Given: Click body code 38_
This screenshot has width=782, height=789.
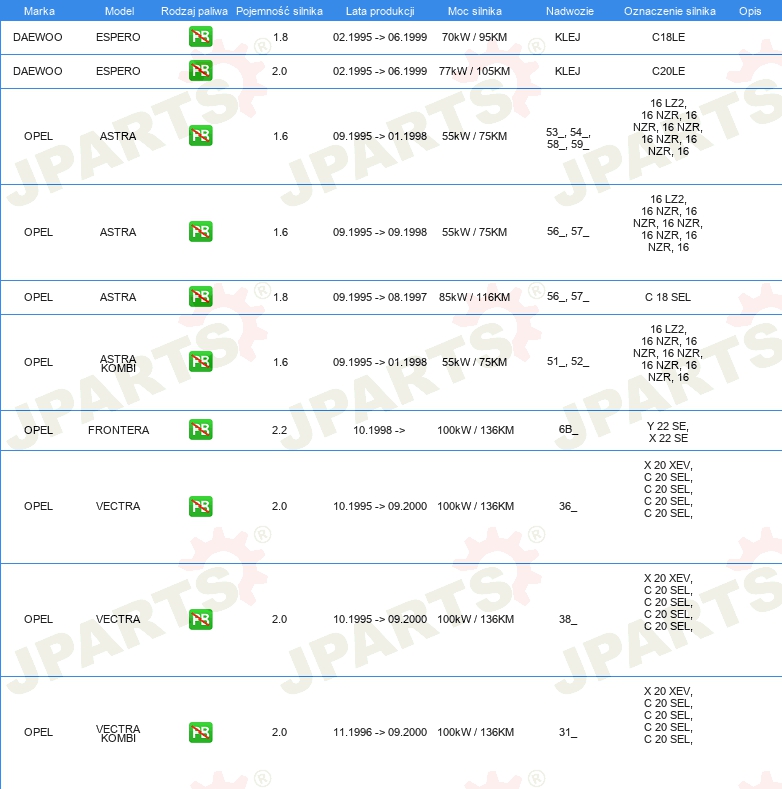Looking at the screenshot, I should pos(568,619).
